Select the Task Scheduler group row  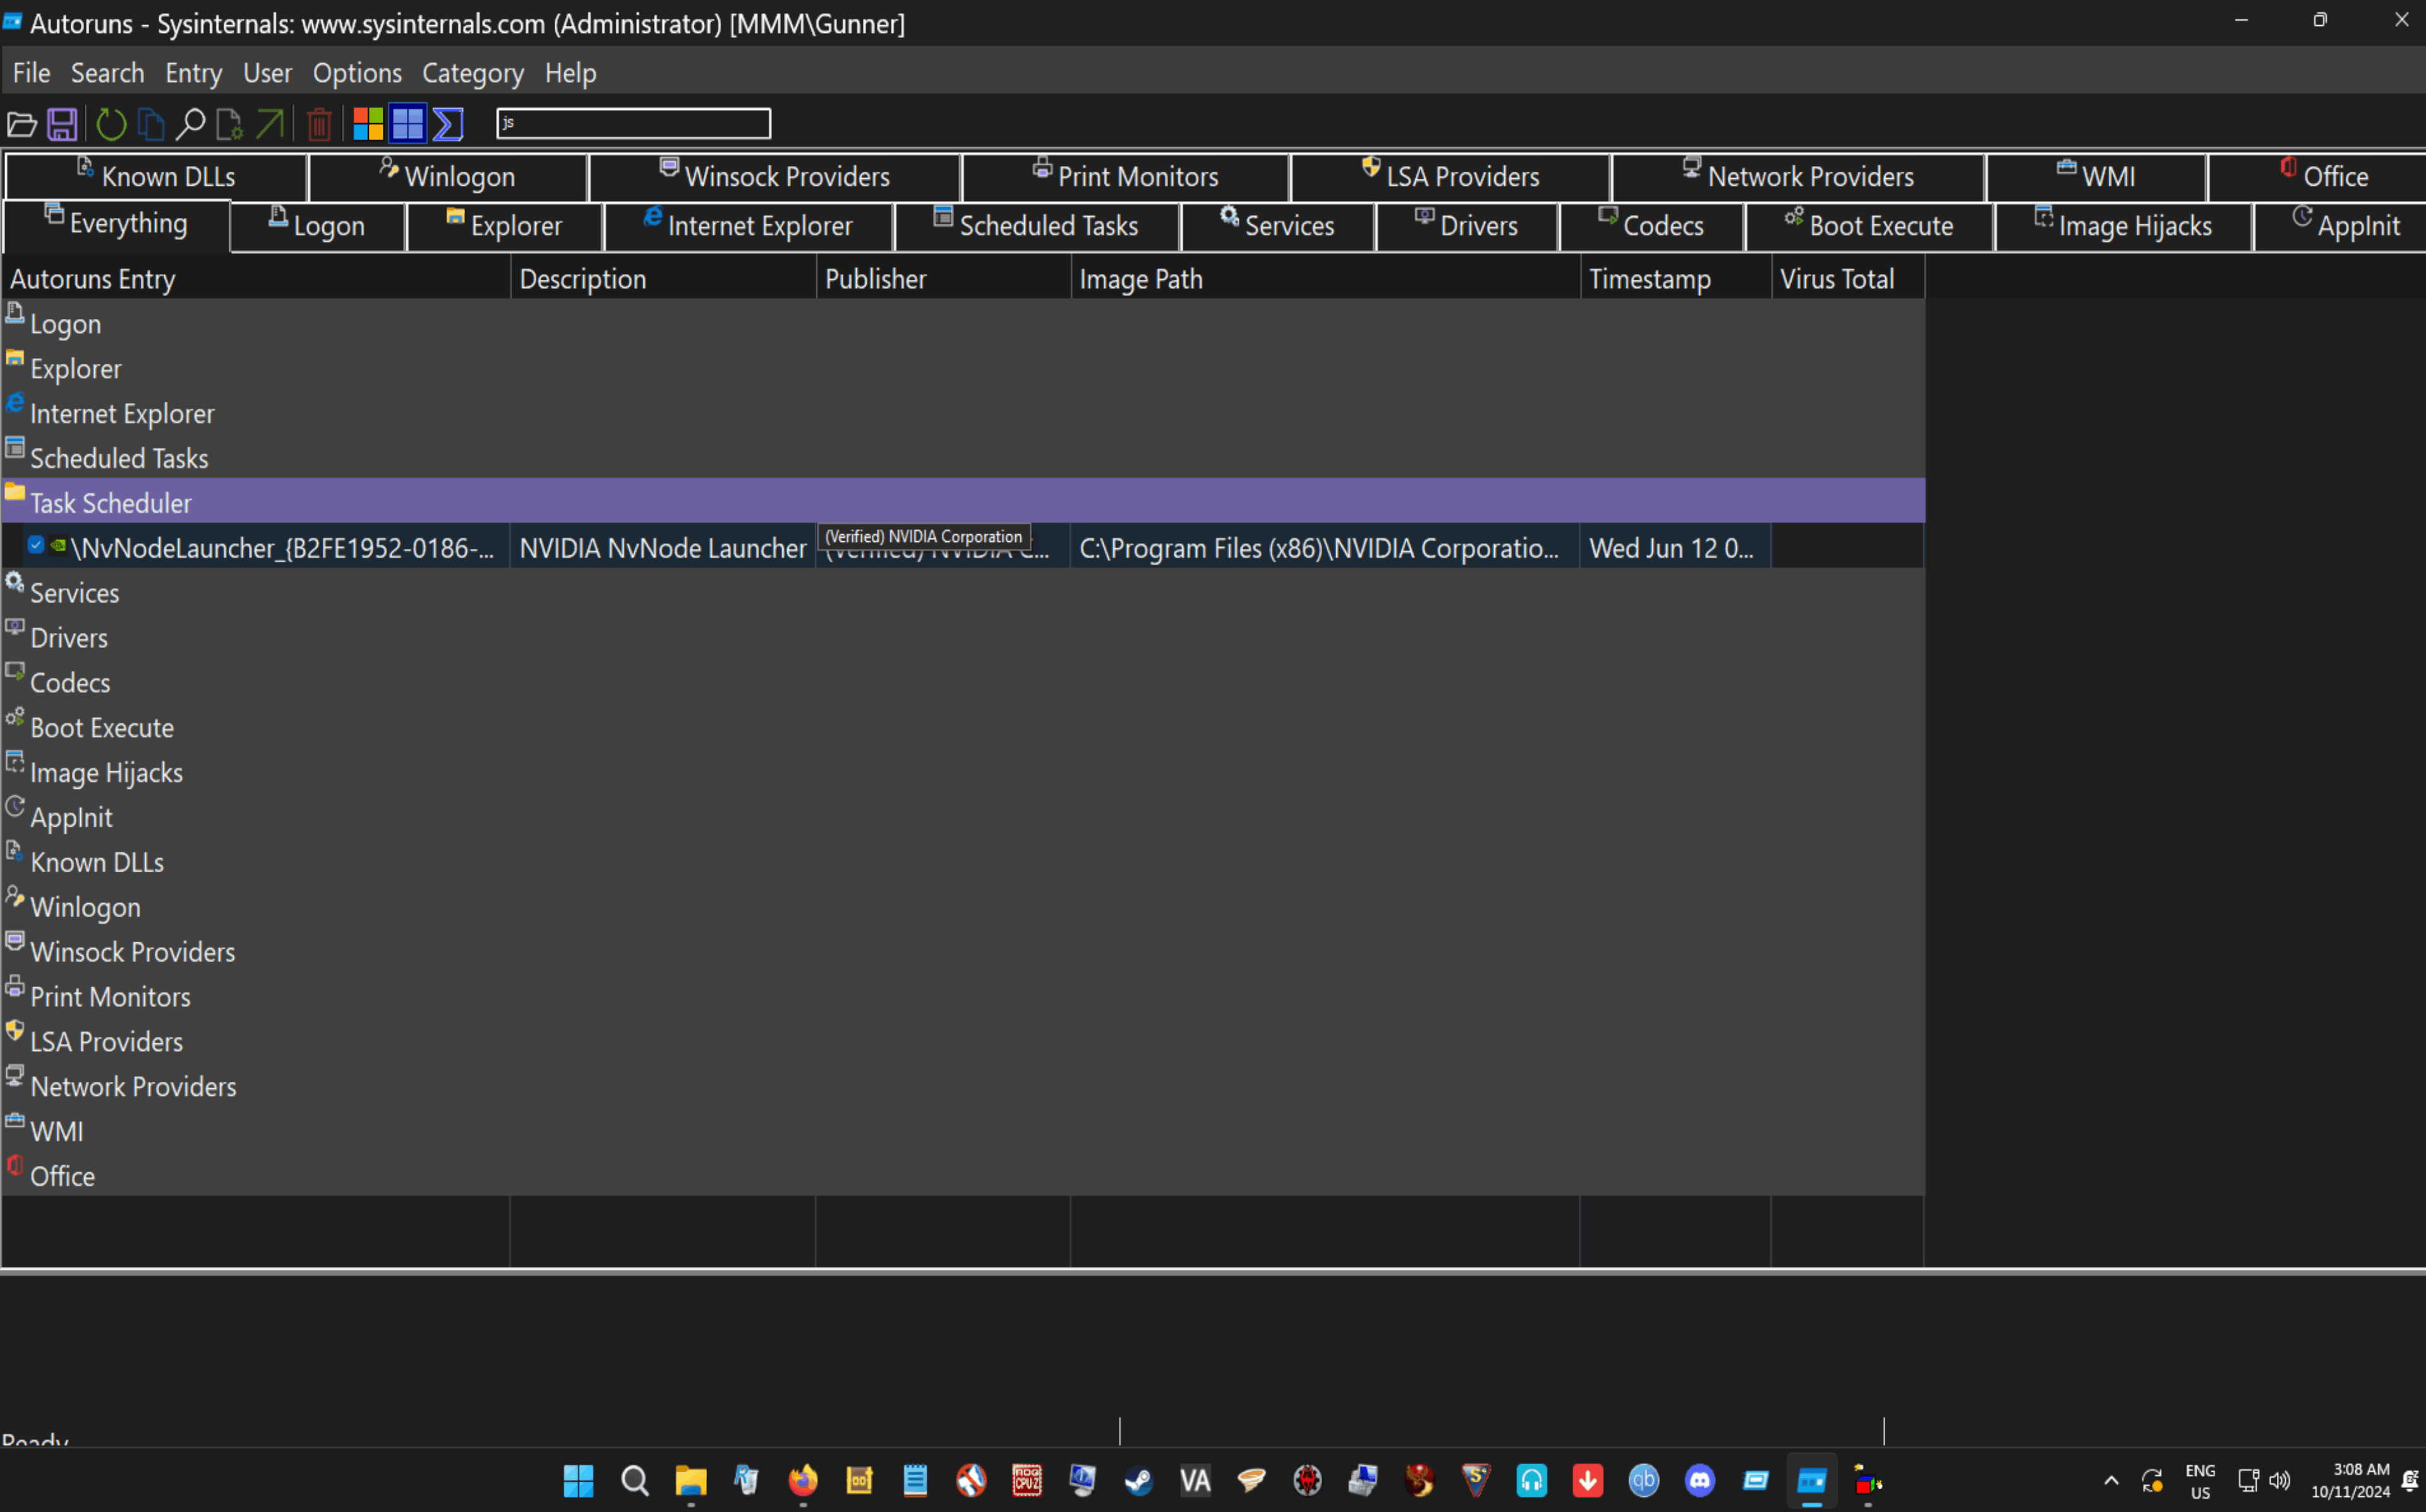(963, 501)
